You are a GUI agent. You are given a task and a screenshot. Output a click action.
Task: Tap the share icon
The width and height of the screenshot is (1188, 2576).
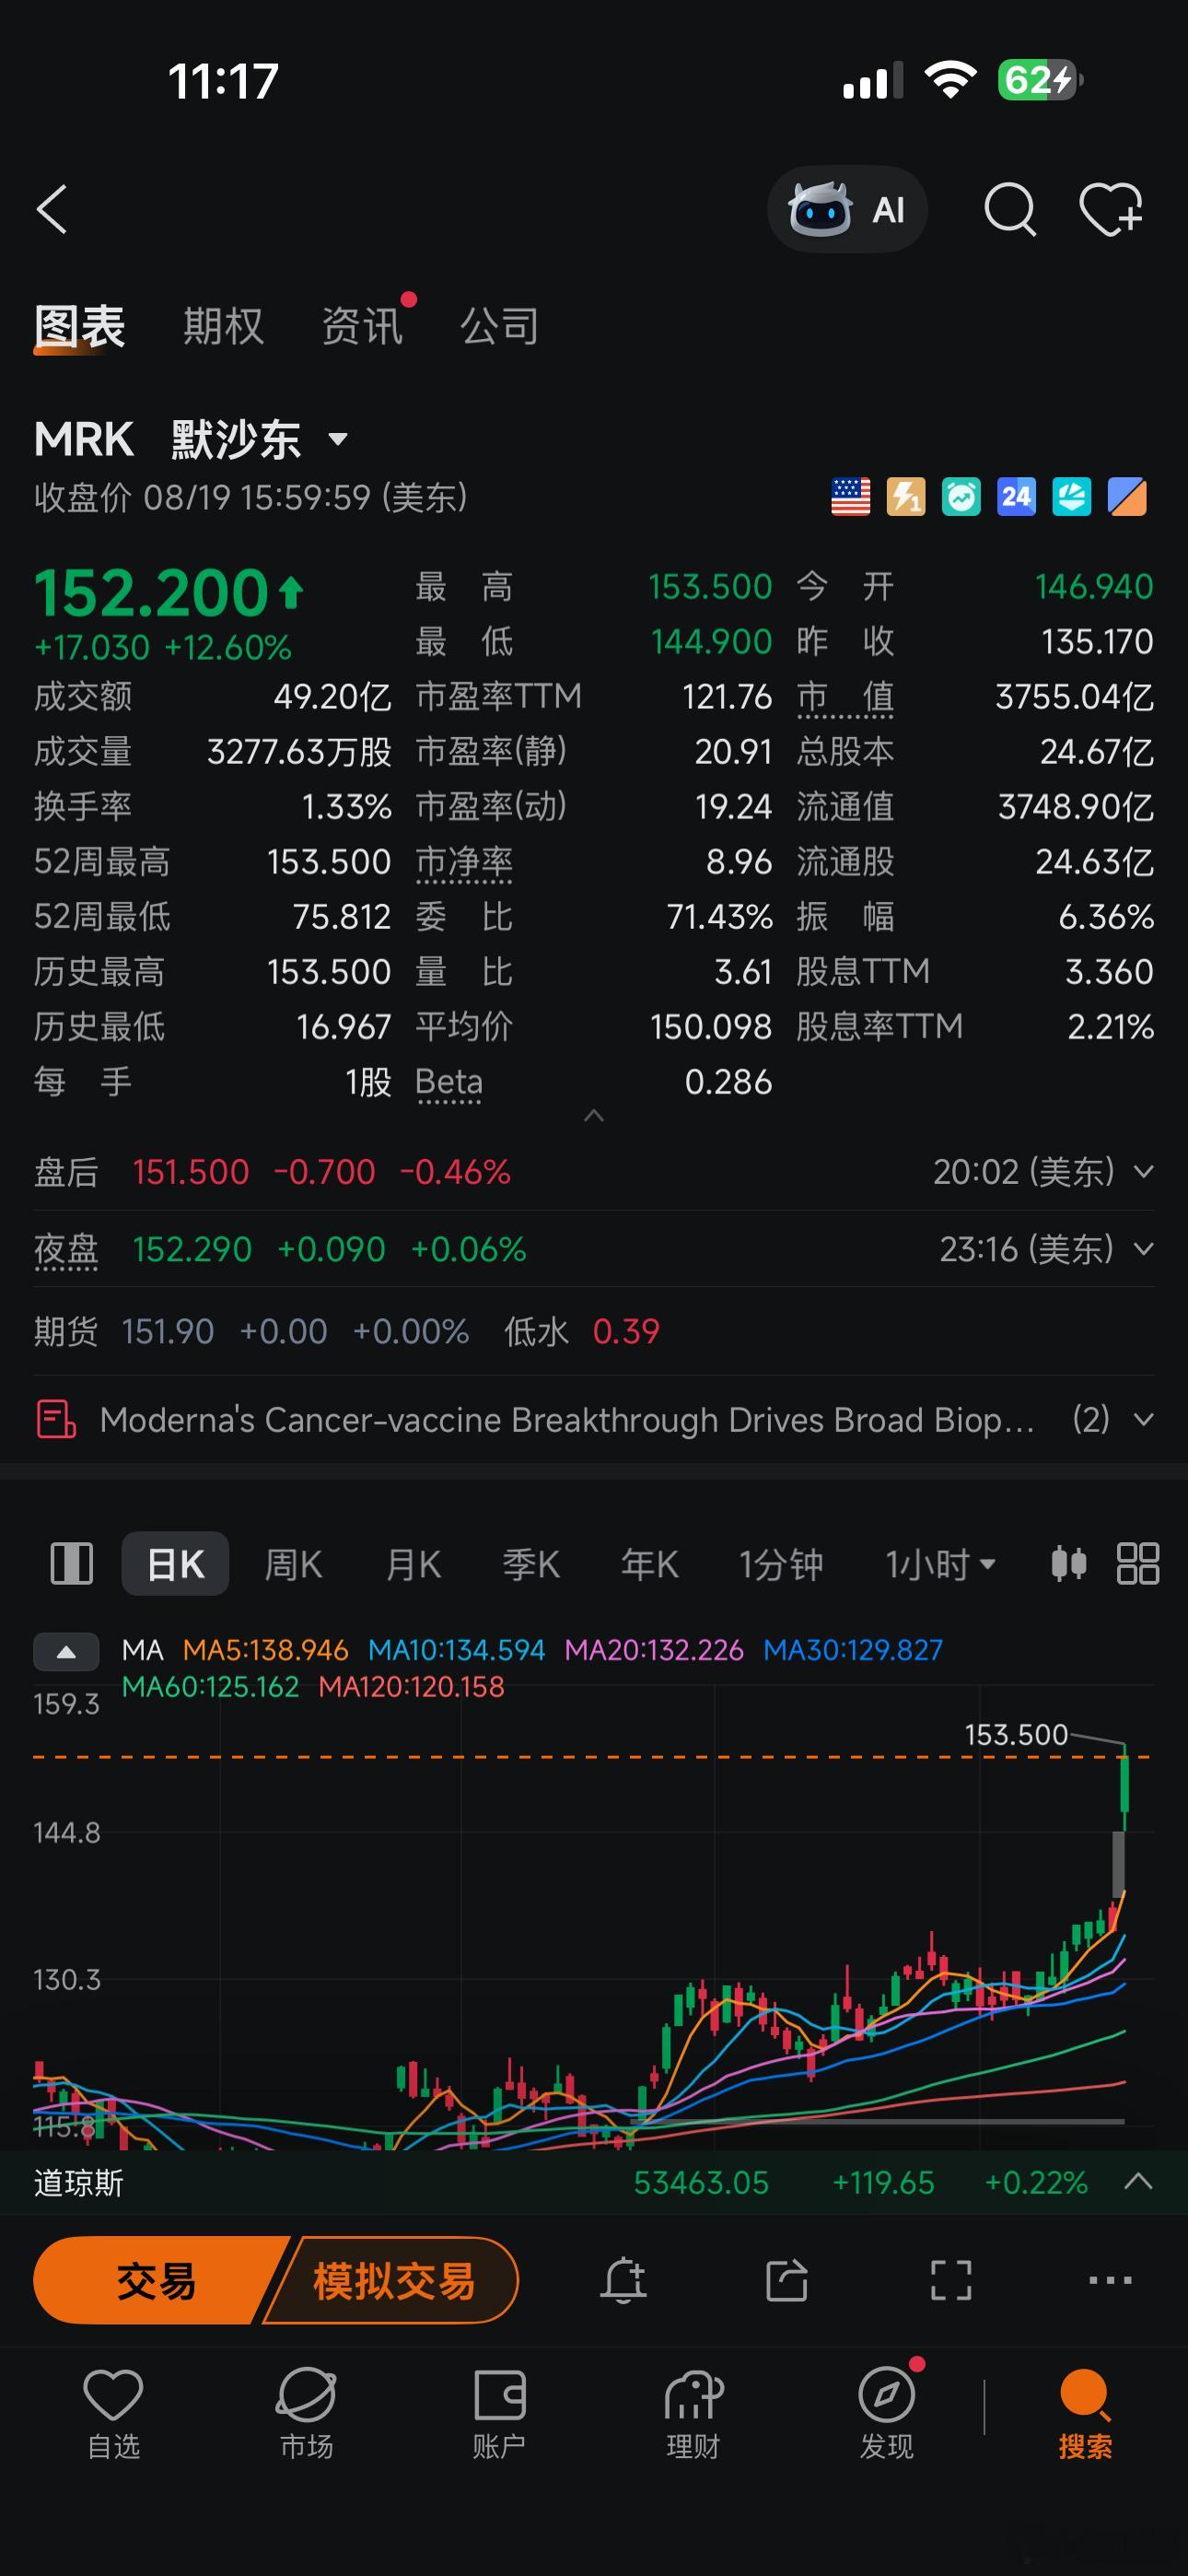[x=787, y=2280]
